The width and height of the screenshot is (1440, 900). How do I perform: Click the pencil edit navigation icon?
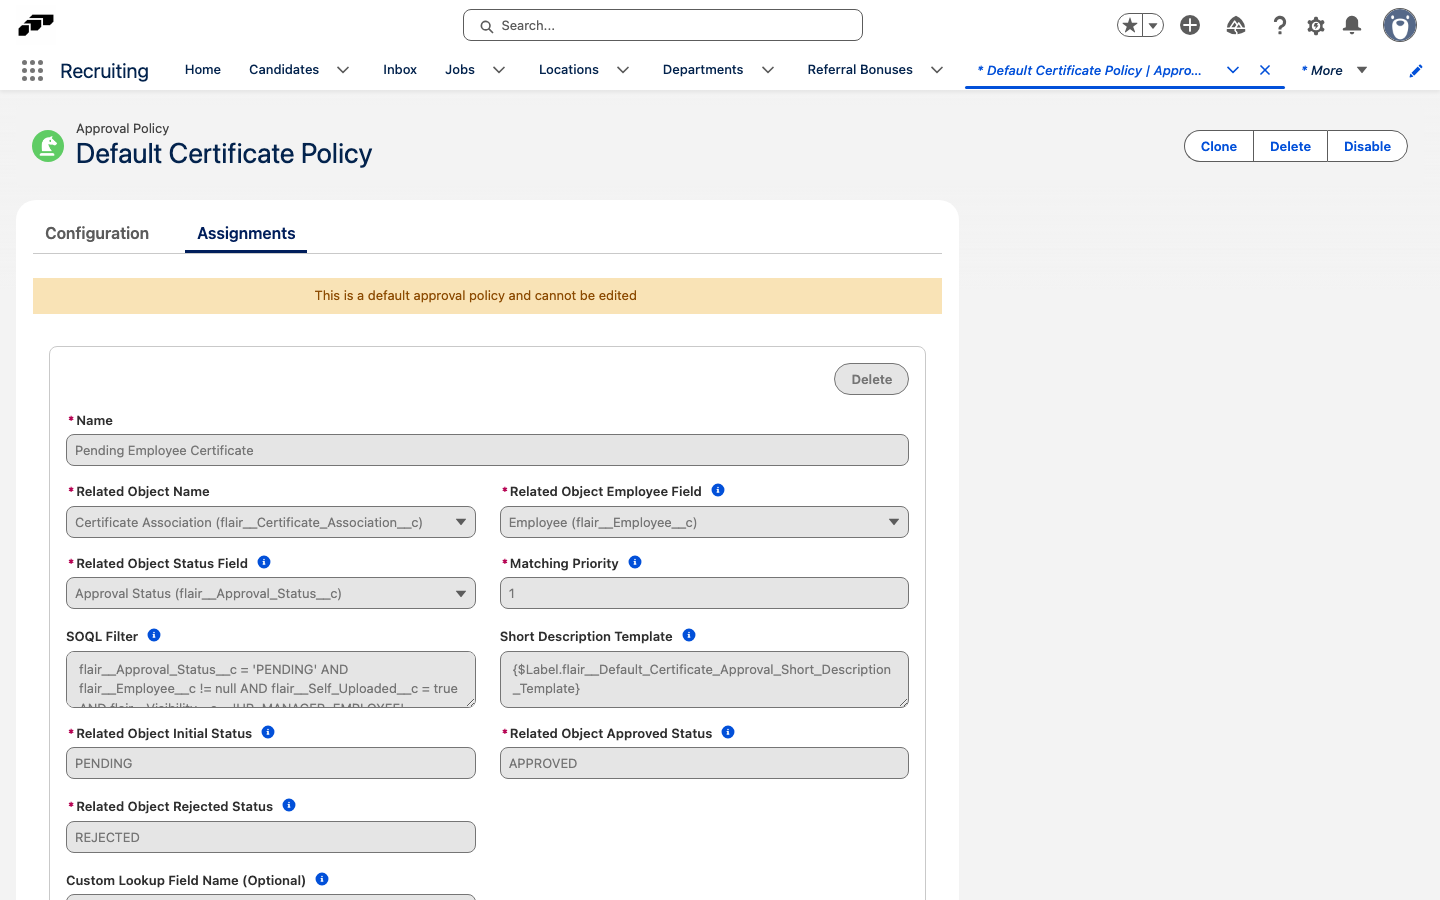pos(1416,70)
